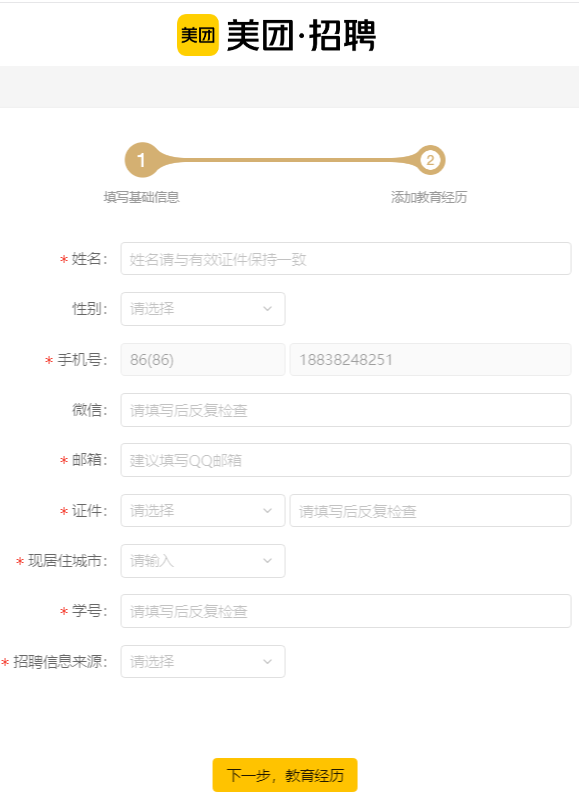Select the 添加教育经历 step label
Viewport: 579px width, 808px height.
(x=429, y=197)
